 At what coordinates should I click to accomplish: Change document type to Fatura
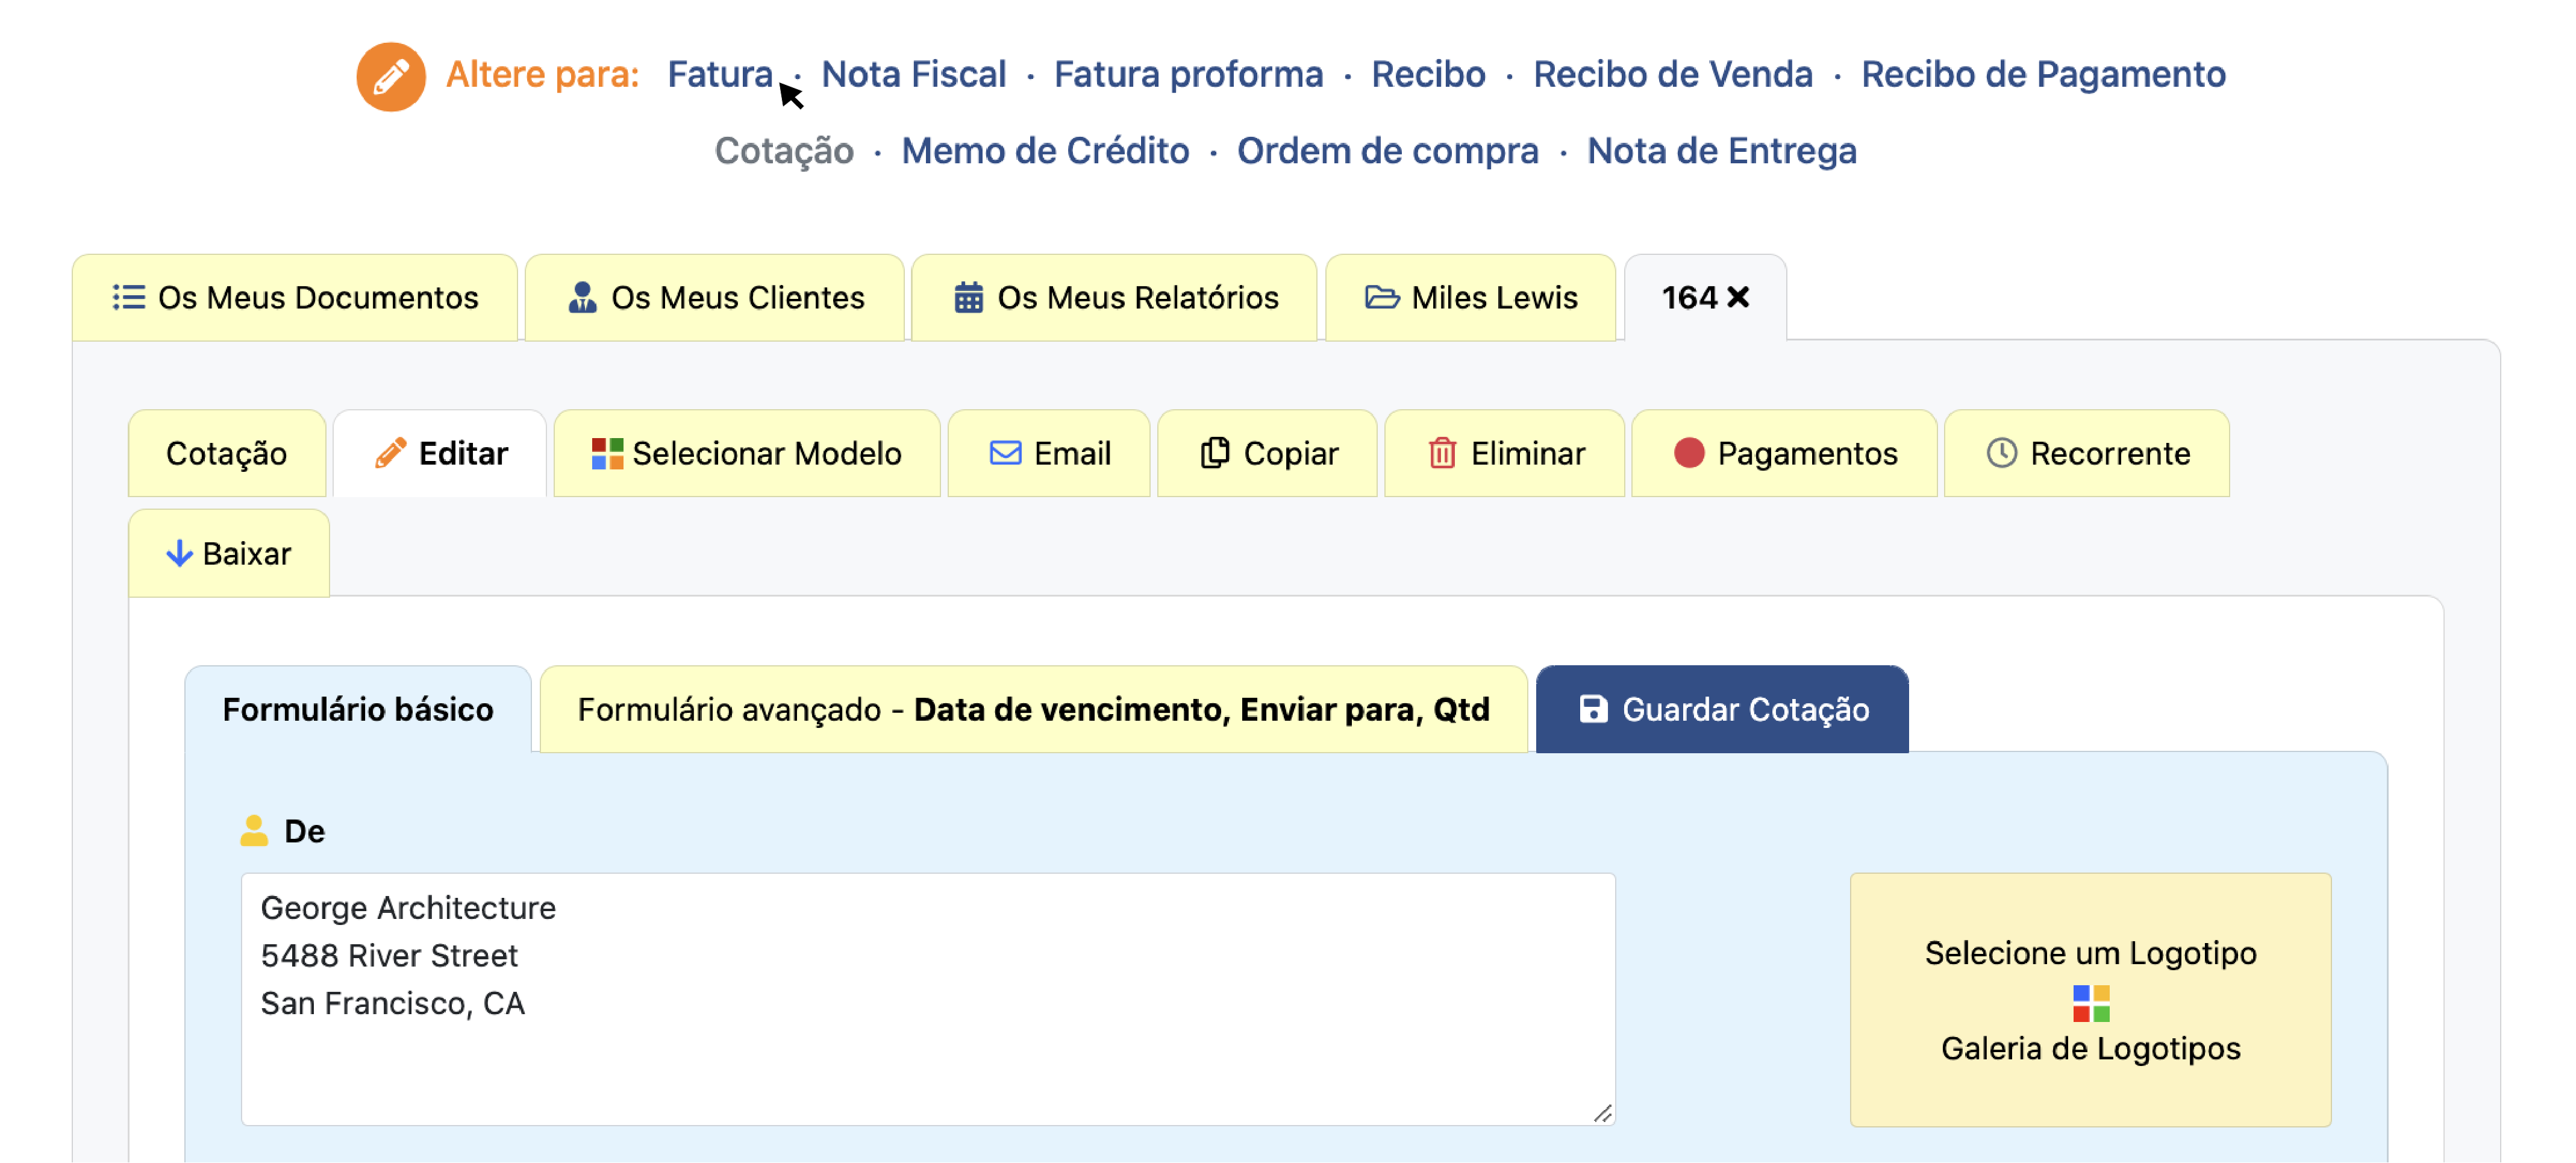719,74
